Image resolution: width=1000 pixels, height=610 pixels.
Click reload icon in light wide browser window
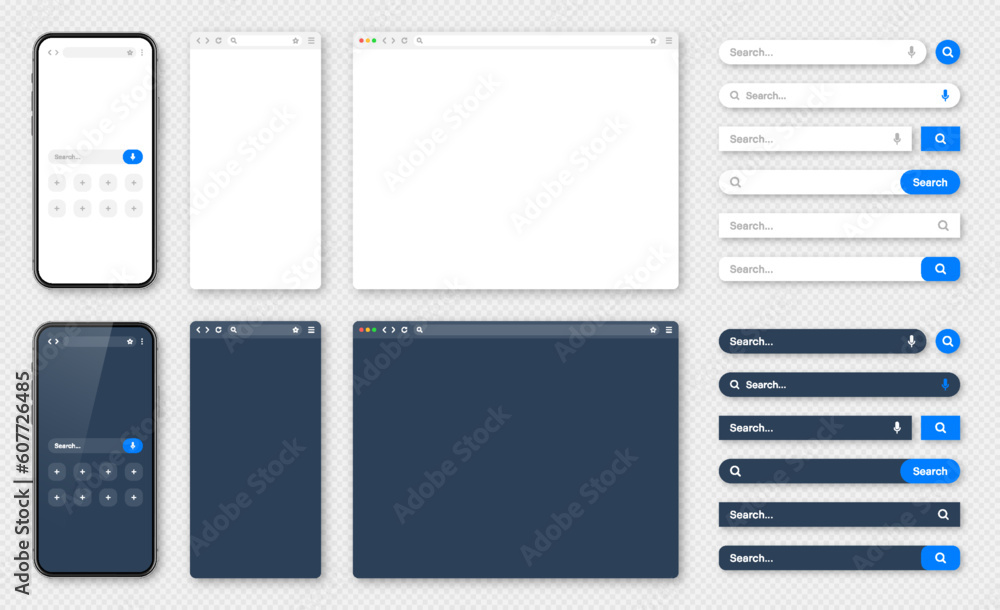(404, 40)
